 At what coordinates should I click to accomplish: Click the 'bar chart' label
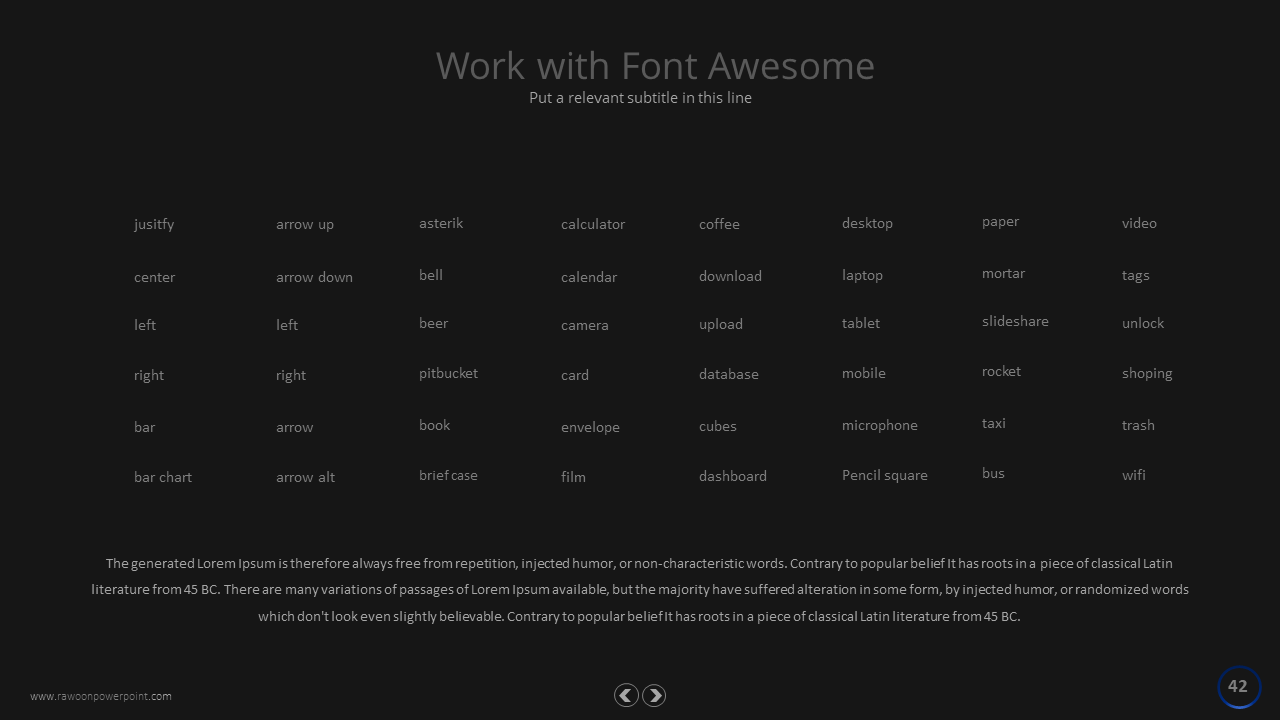(163, 477)
